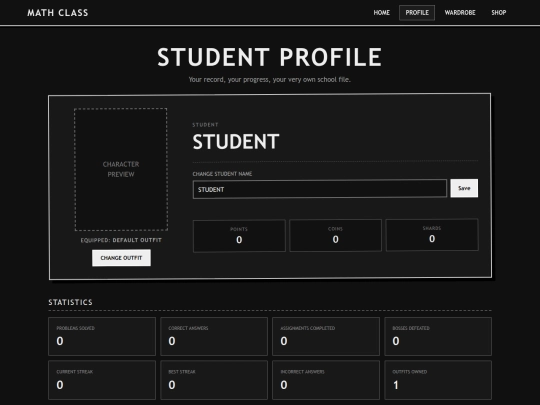Select the Profile nav tab
This screenshot has width=540, height=405.
pos(417,13)
